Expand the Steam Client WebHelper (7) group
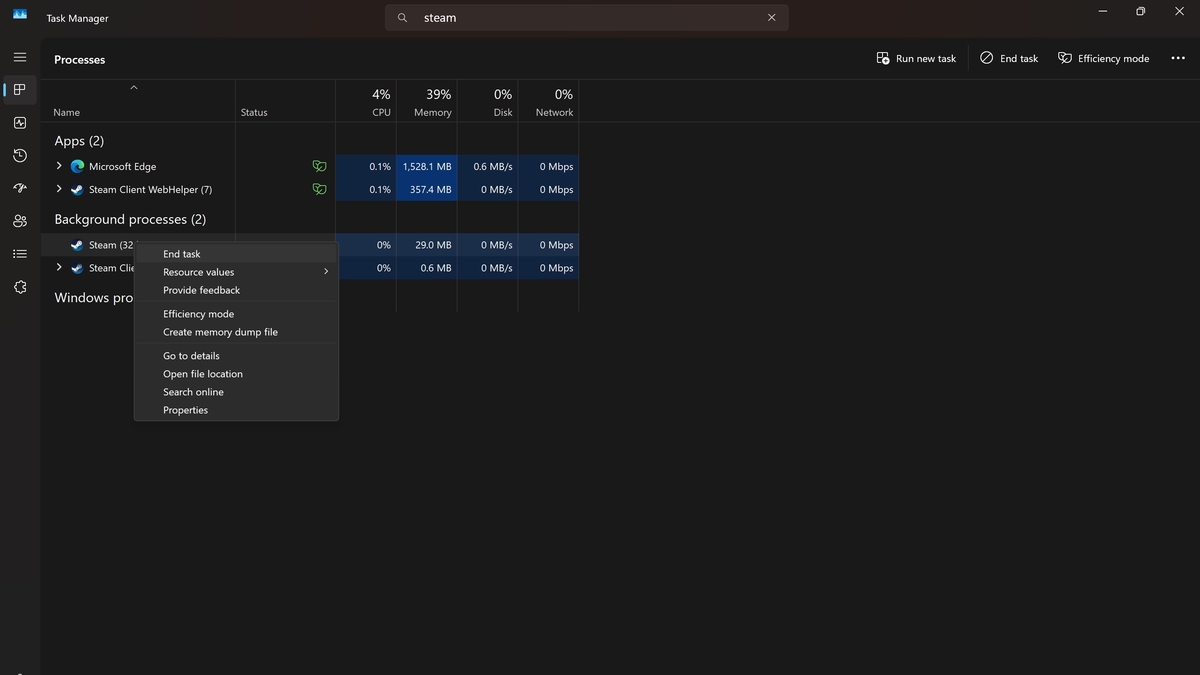This screenshot has height=675, width=1200. (59, 189)
